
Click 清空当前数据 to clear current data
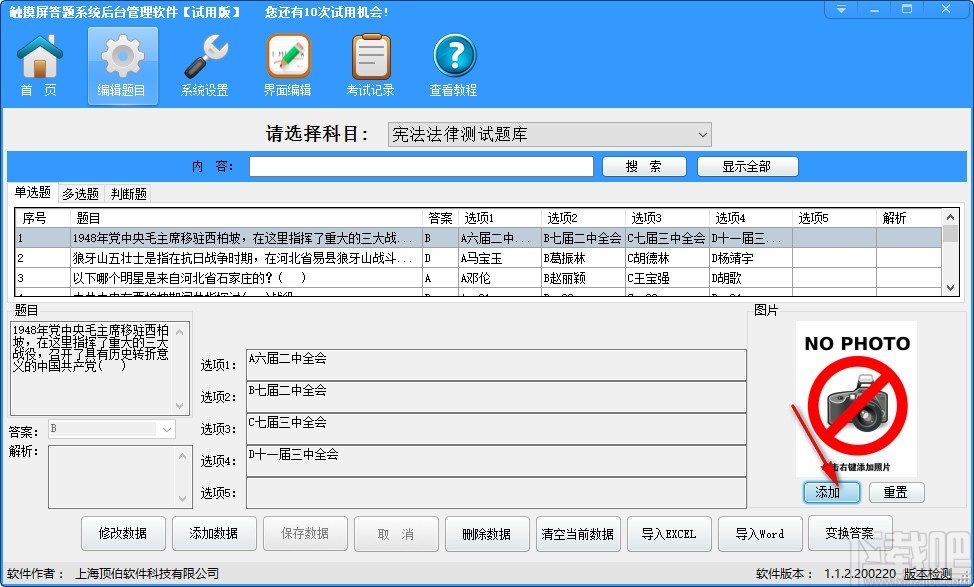pyautogui.click(x=578, y=533)
